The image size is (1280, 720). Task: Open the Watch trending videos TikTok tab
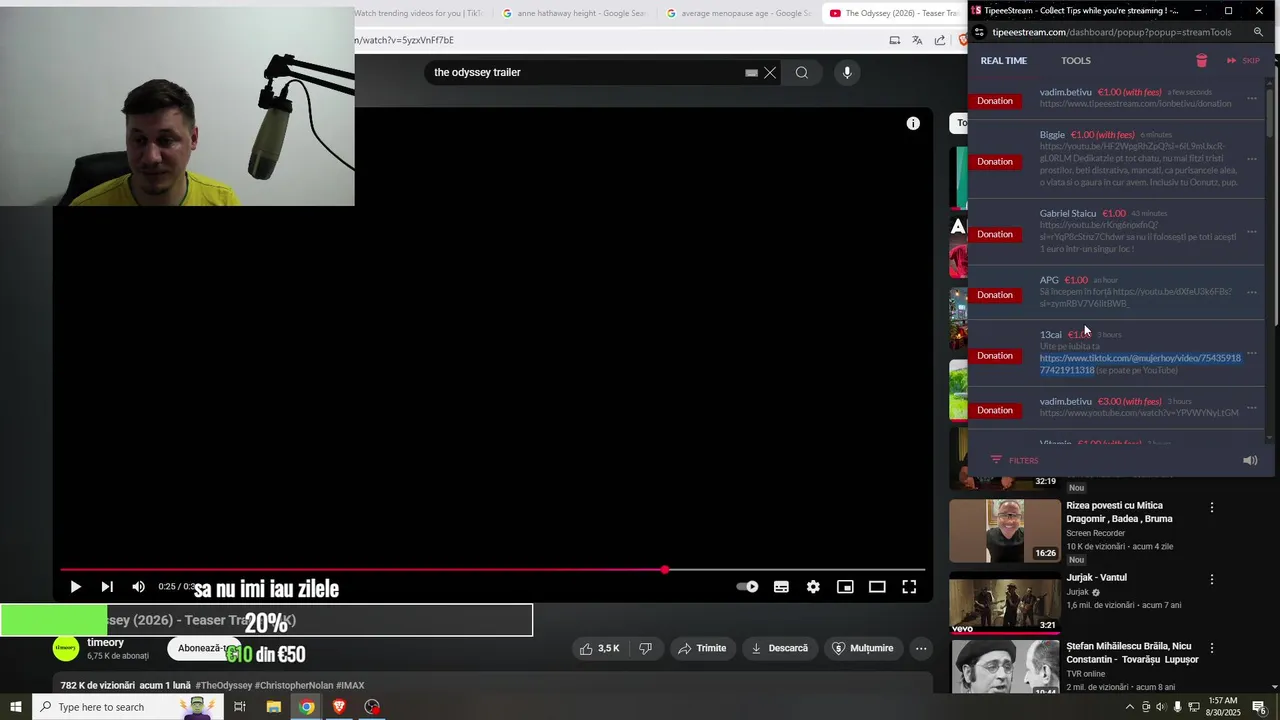418,13
